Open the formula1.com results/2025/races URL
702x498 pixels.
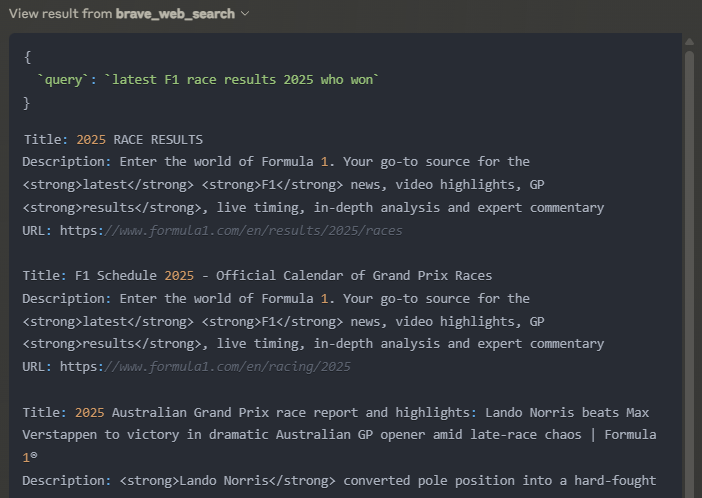tap(231, 231)
